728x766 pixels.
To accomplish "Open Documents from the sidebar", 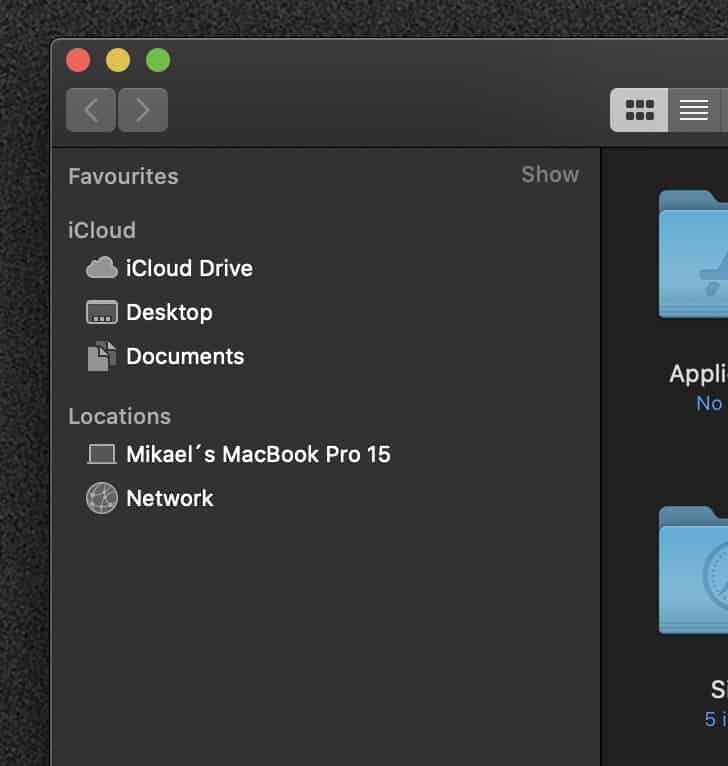I will 185,356.
